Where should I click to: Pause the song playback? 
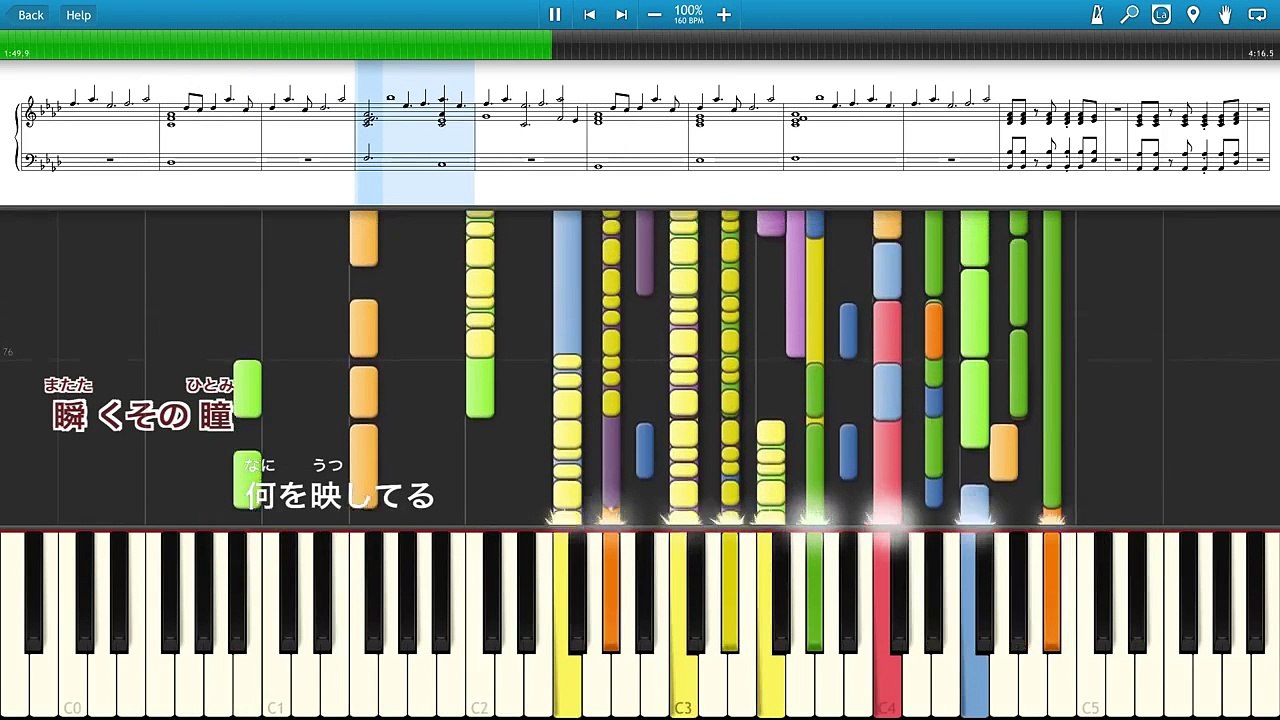pyautogui.click(x=555, y=14)
